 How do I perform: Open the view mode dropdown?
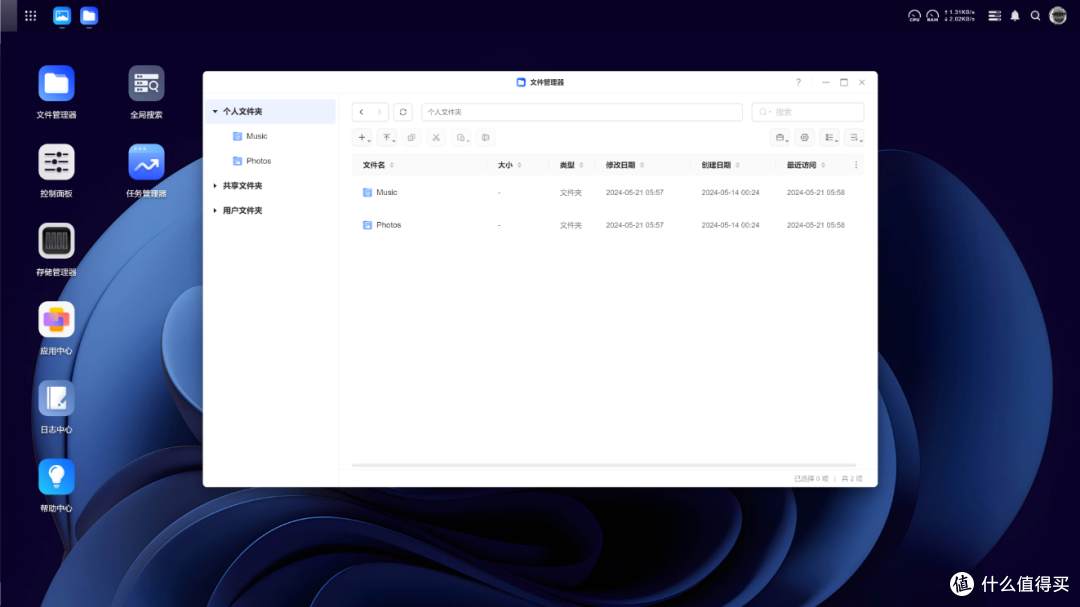click(830, 138)
